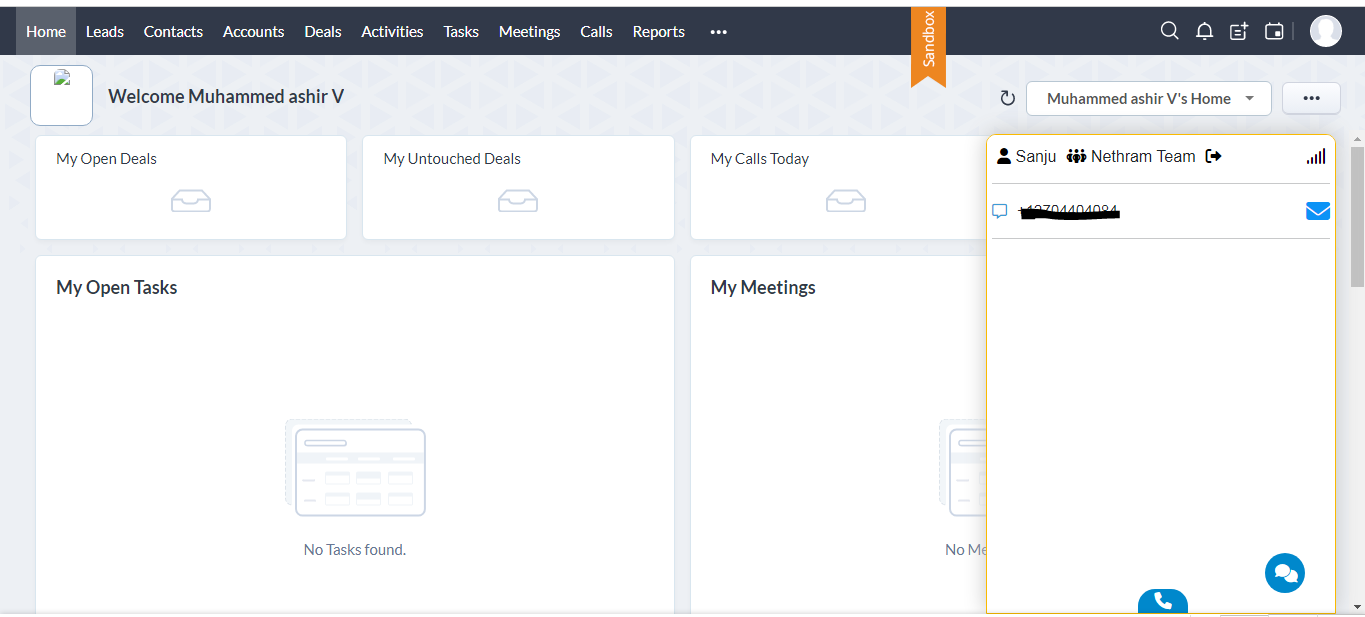Switch to the Deals tab
The height and width of the screenshot is (617, 1365).
(322, 31)
